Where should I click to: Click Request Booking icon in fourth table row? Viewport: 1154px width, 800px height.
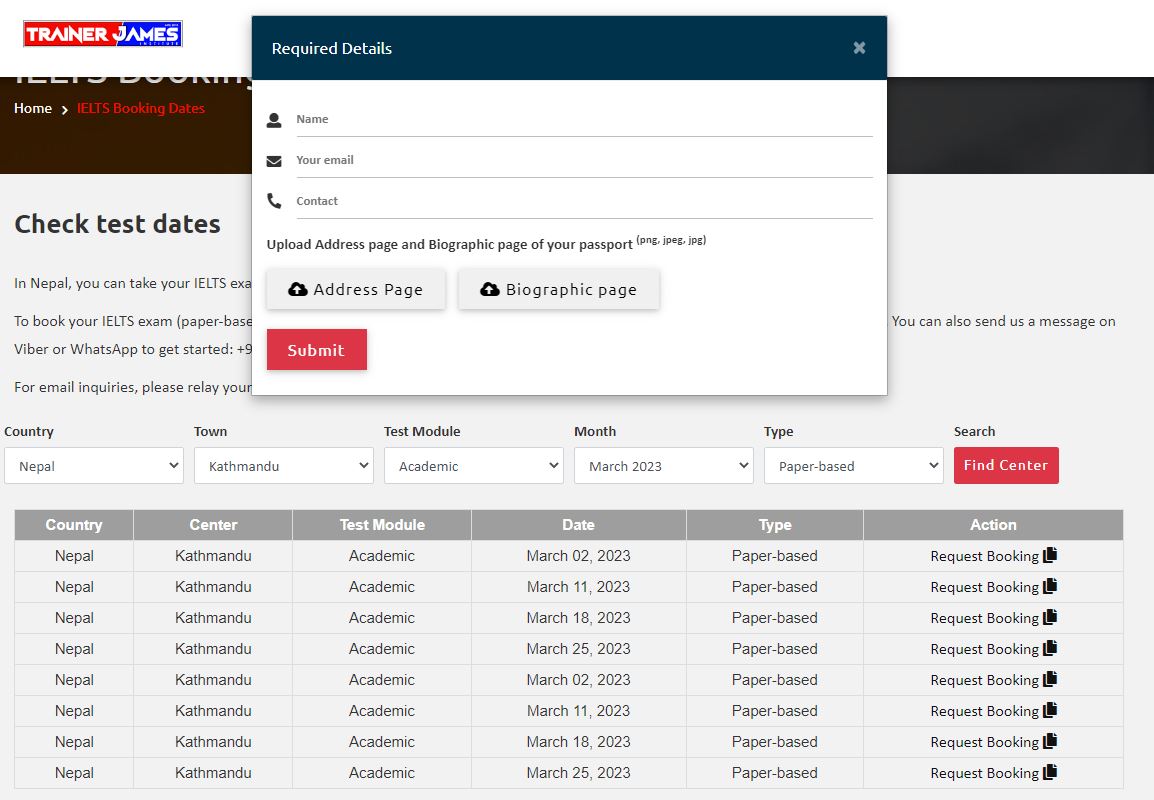pos(1050,648)
